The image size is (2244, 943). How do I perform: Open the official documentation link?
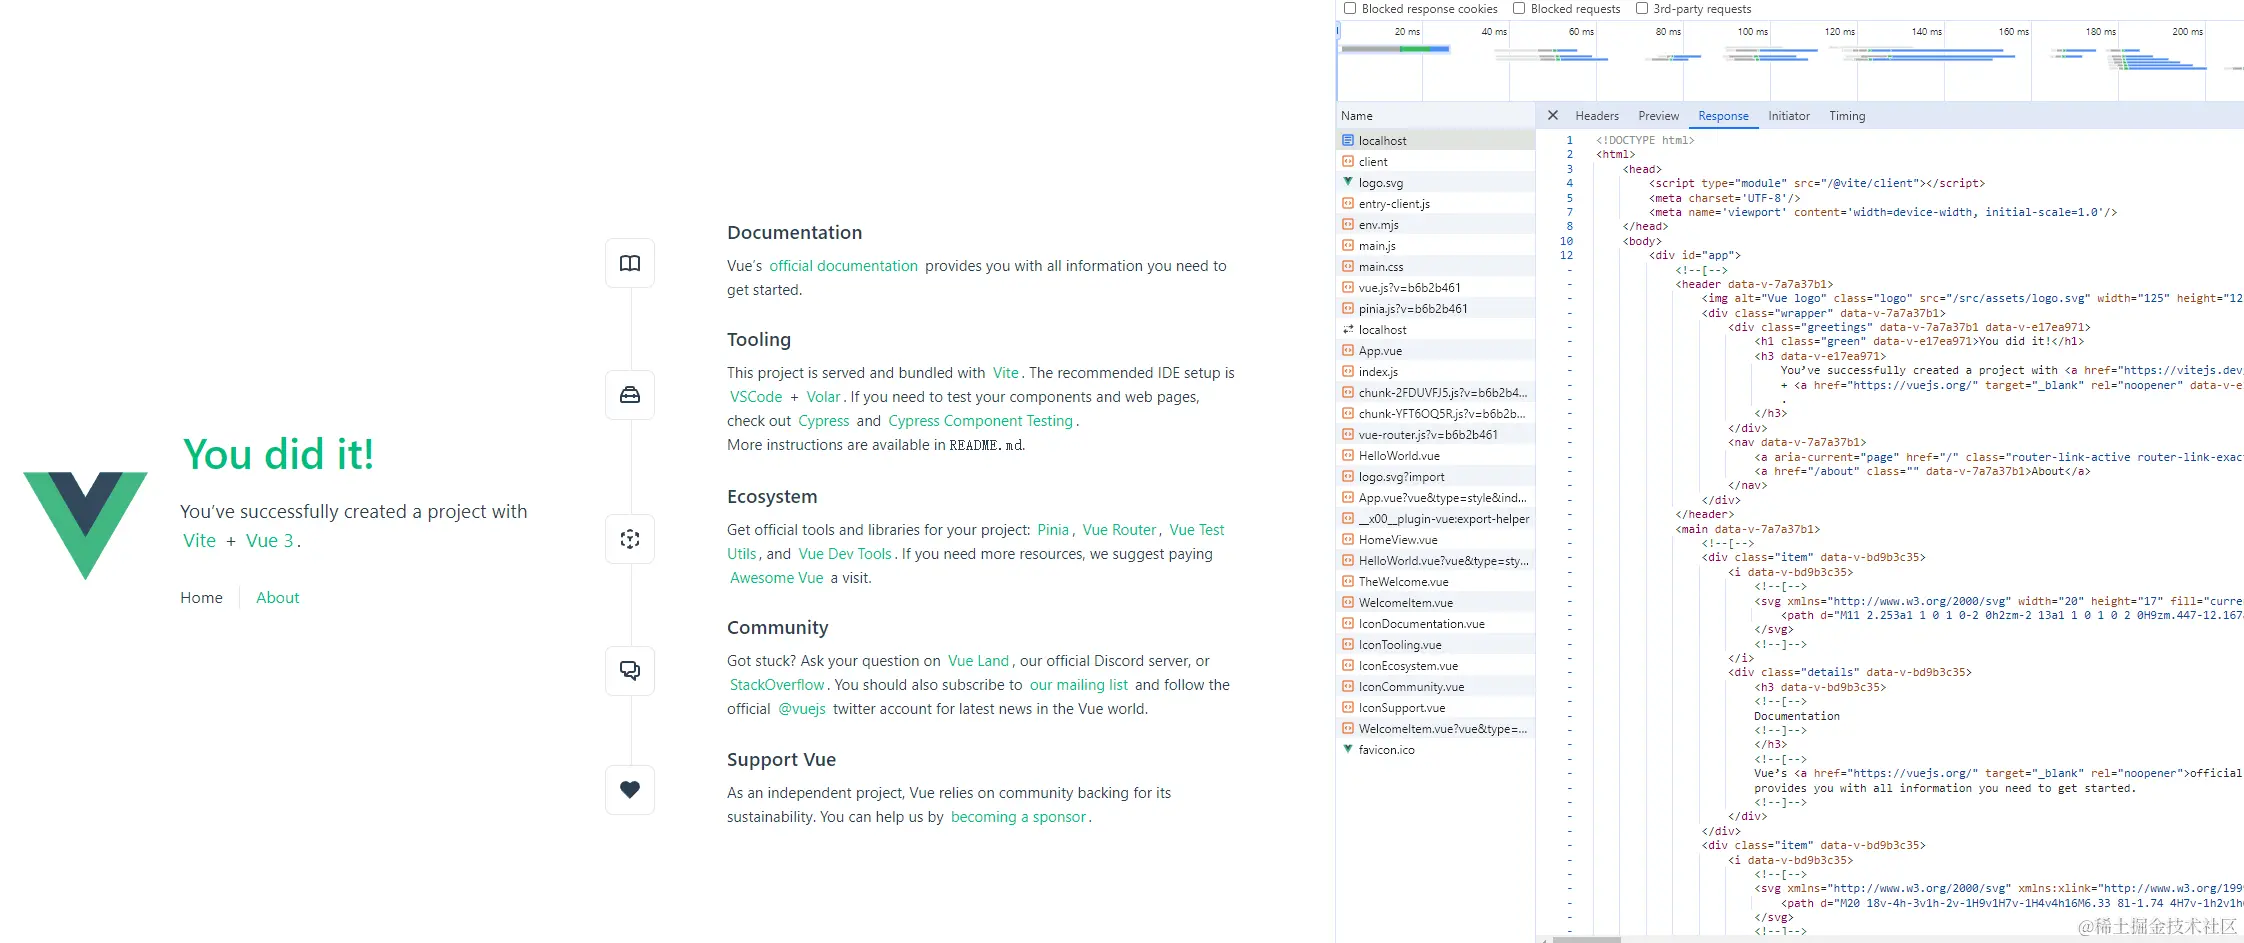(x=843, y=266)
